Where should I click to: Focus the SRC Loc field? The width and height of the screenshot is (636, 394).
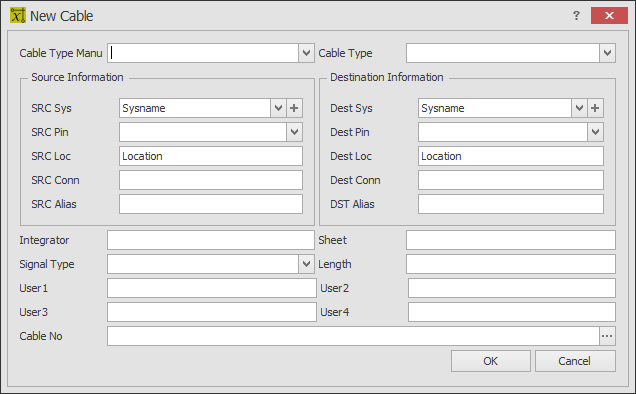coord(211,156)
